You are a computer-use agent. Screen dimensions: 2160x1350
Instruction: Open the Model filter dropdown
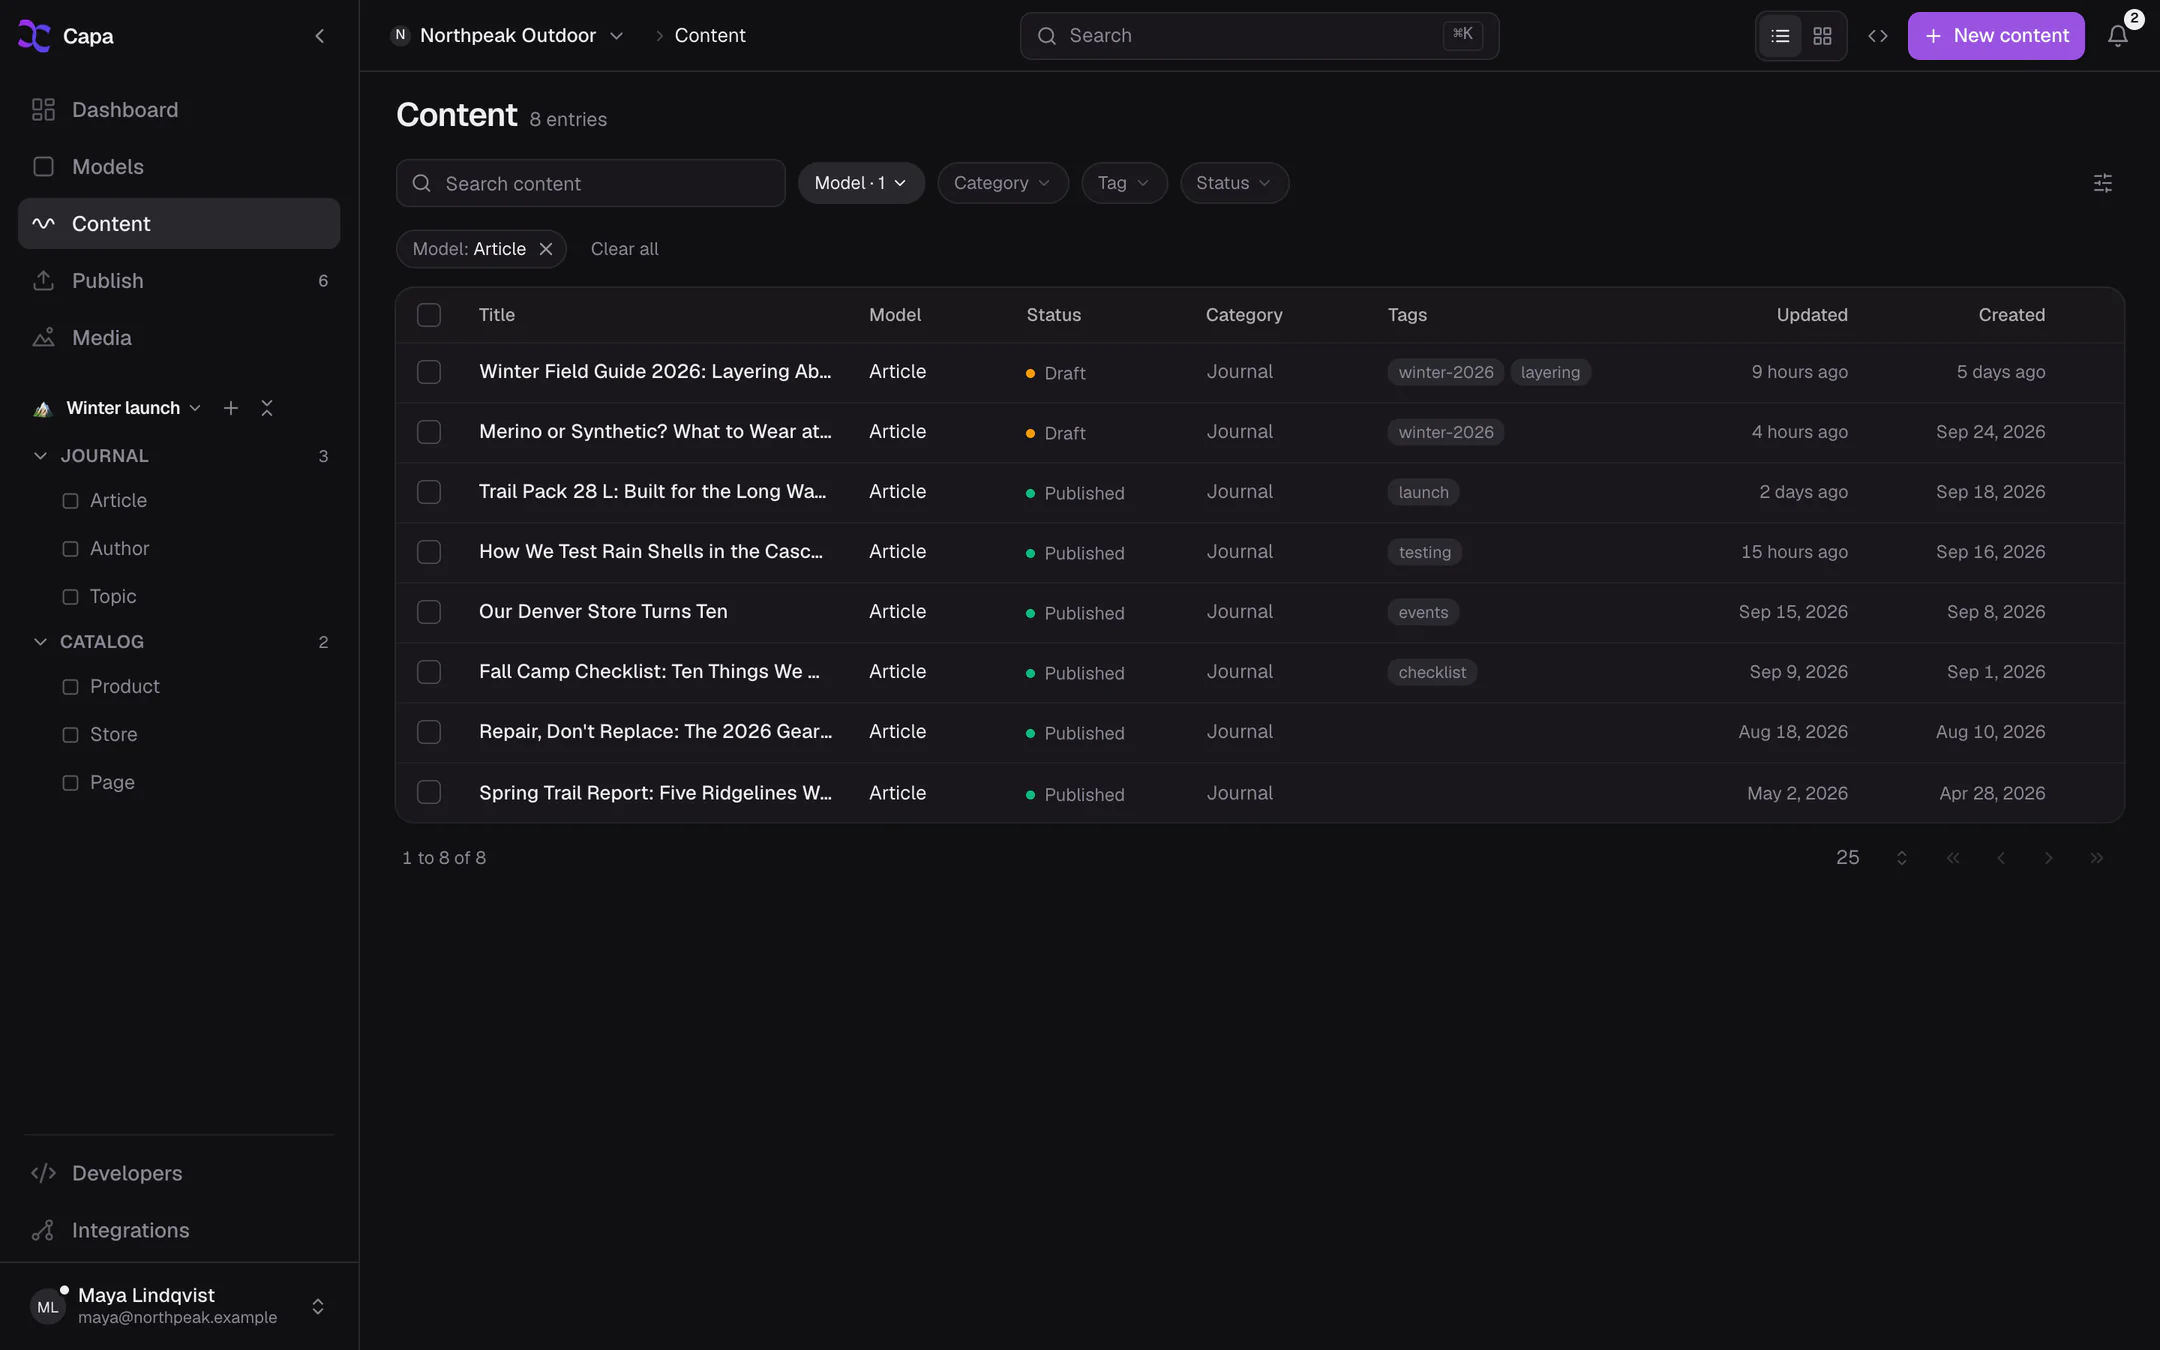pyautogui.click(x=861, y=183)
